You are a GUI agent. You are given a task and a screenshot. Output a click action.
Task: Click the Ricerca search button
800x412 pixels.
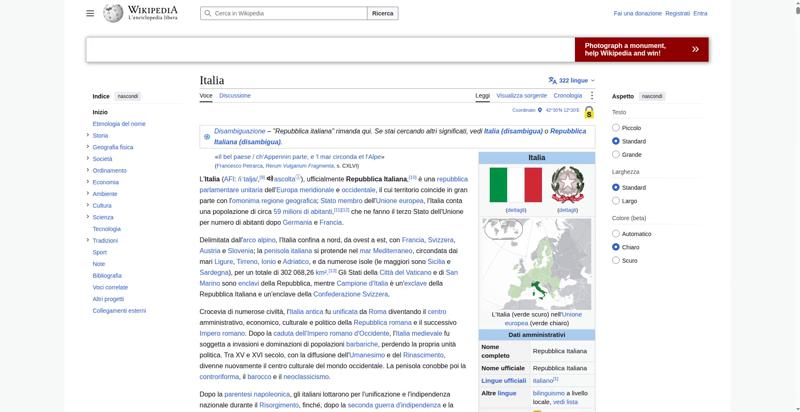coord(383,13)
